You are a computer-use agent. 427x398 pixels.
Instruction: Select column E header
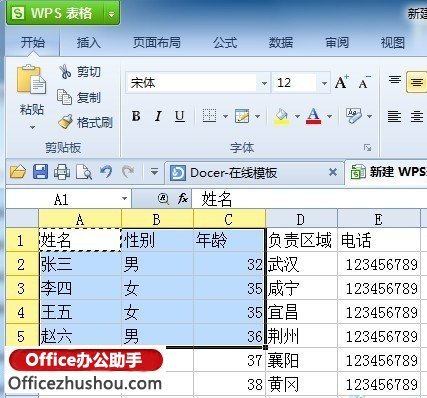(378, 219)
